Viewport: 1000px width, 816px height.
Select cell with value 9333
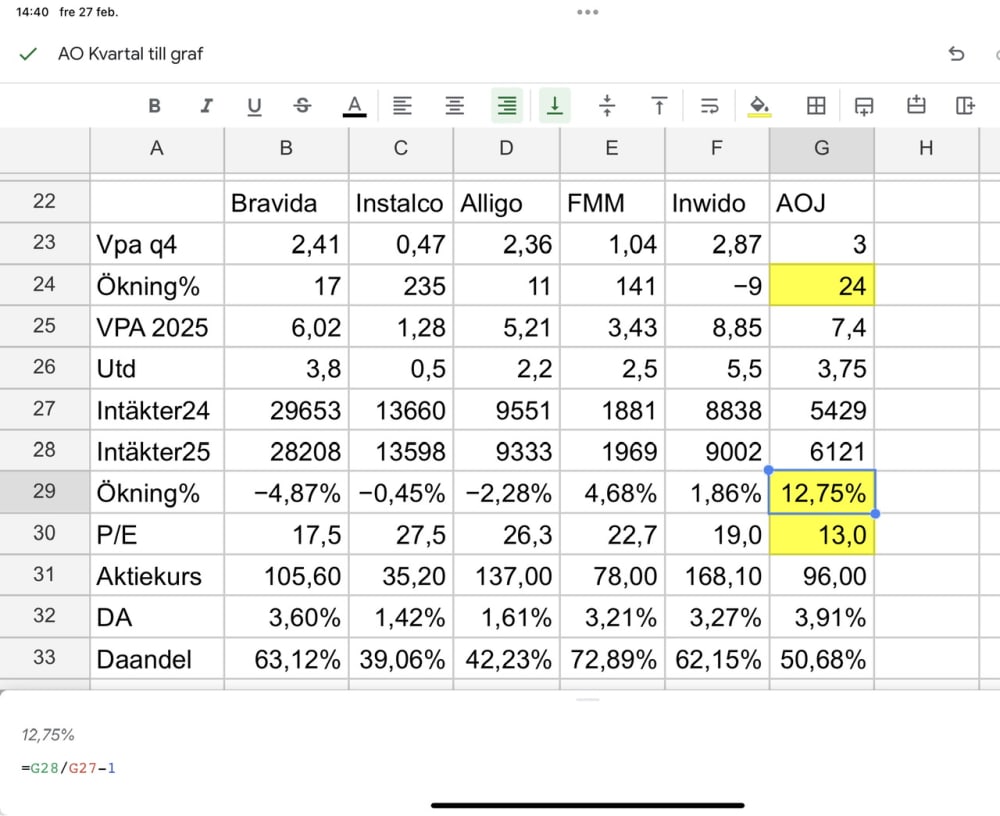(x=506, y=451)
